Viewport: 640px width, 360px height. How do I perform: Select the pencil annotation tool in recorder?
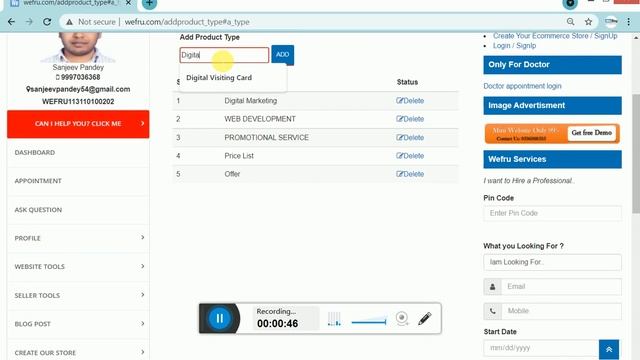424,318
